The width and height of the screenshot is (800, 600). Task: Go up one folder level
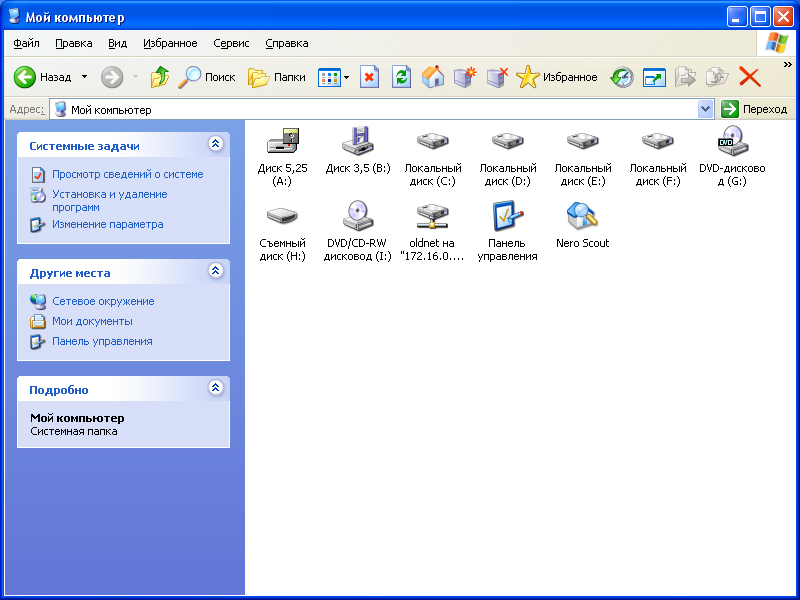click(159, 77)
